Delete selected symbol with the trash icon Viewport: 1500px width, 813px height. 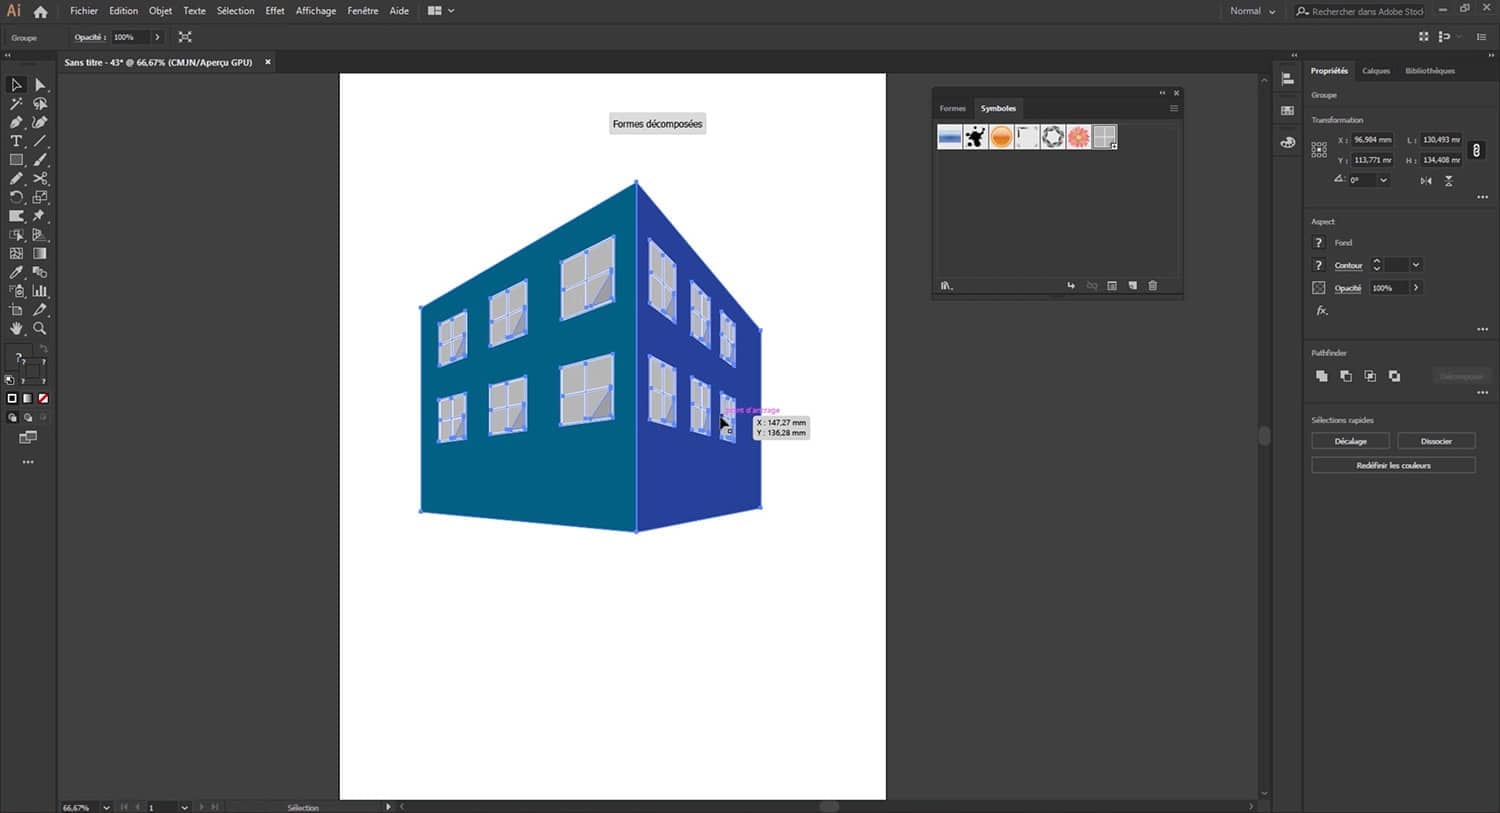tap(1152, 286)
